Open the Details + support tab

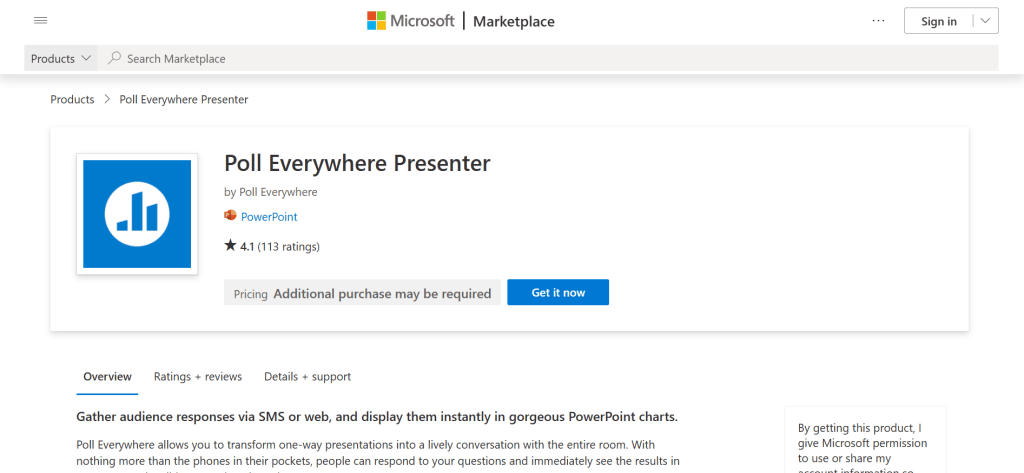coord(307,377)
